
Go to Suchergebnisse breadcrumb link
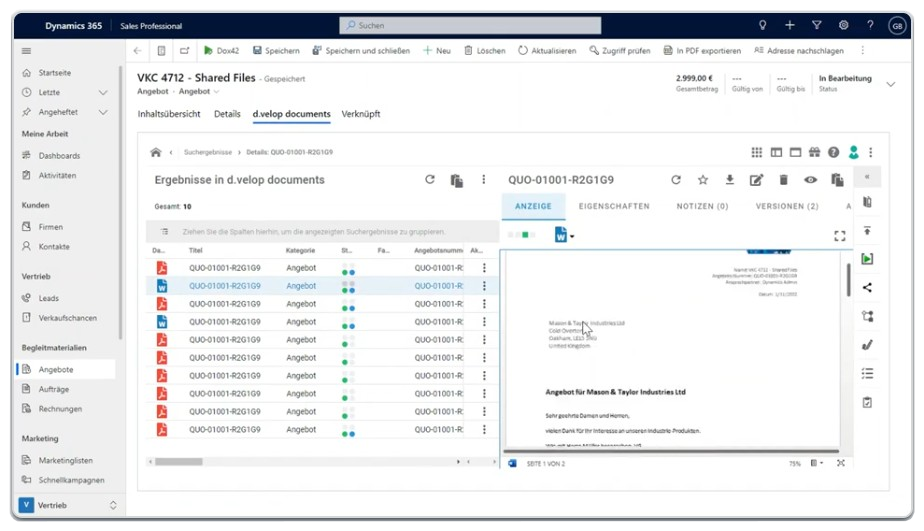207,152
